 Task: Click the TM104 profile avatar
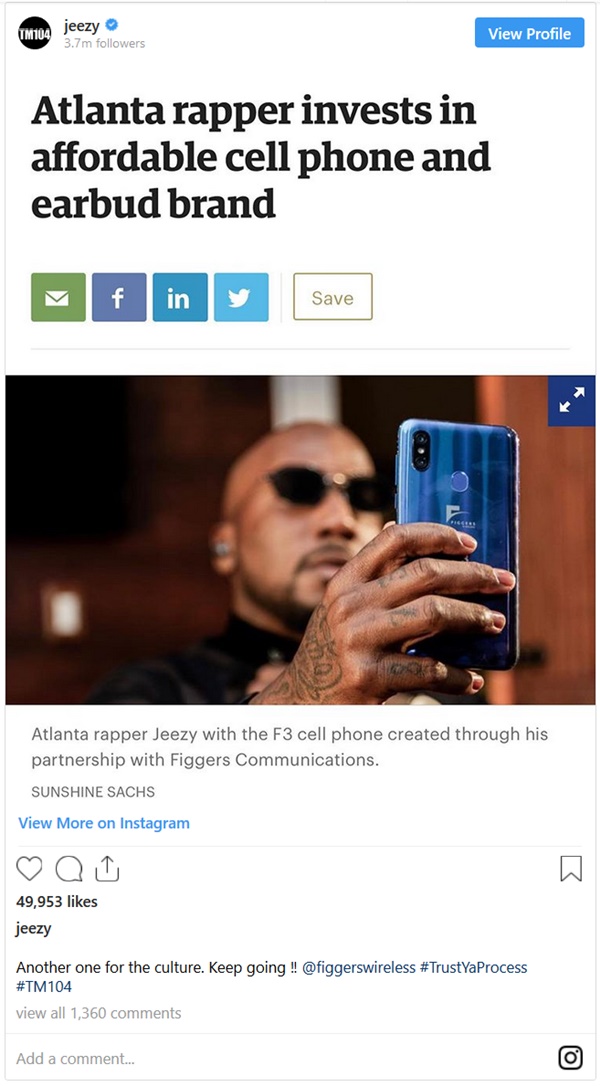[x=35, y=33]
